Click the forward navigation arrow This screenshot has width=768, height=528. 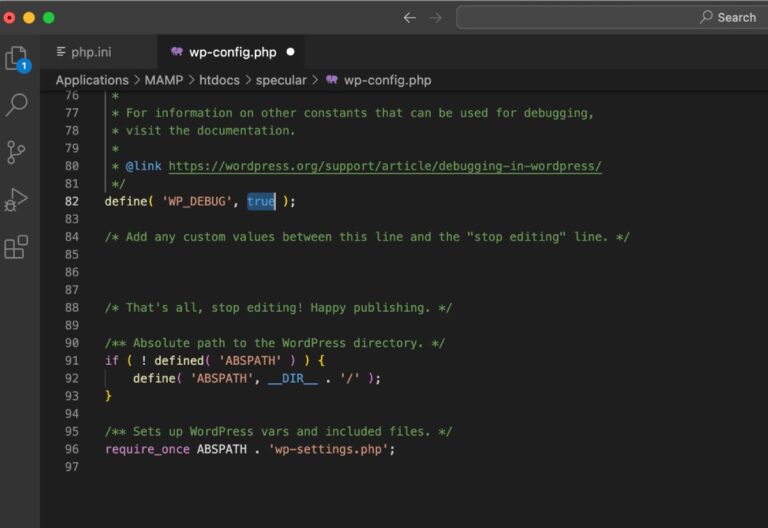point(435,17)
